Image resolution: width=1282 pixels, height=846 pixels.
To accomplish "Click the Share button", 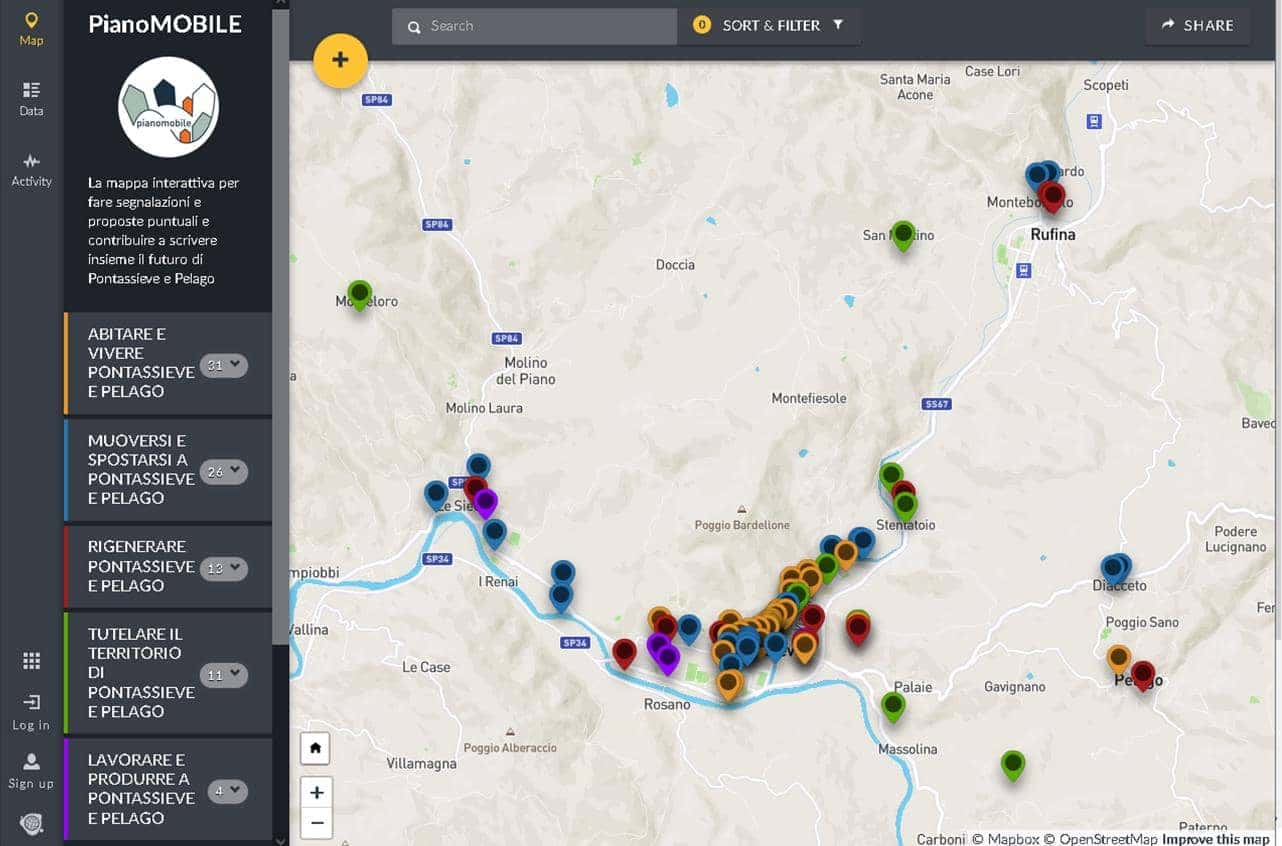I will (x=1197, y=26).
